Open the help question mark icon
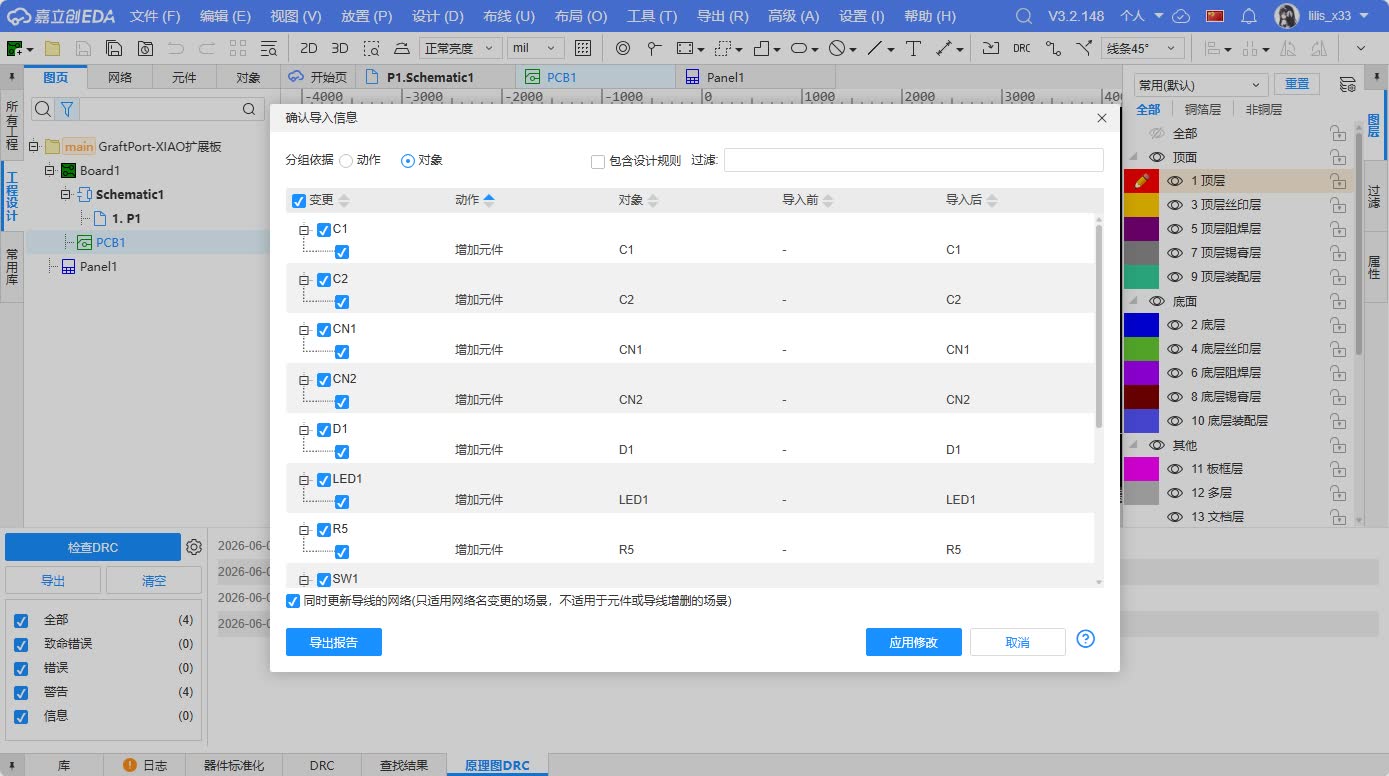The image size is (1389, 776). pos(1086,639)
